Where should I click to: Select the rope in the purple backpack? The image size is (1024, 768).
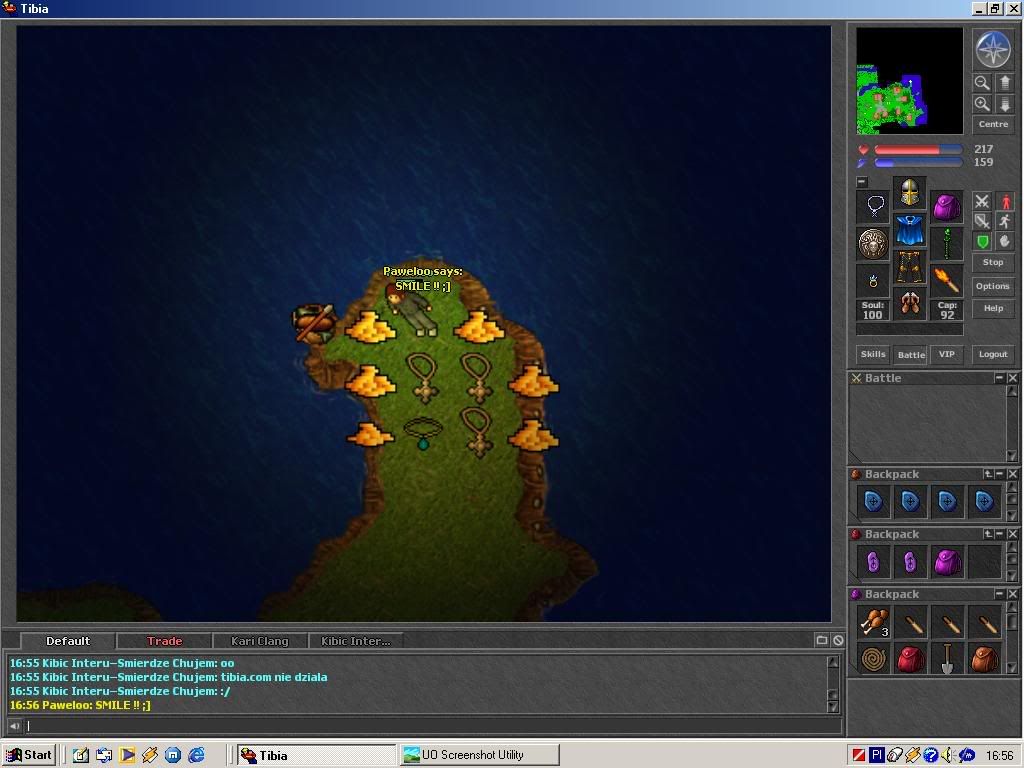coord(874,658)
